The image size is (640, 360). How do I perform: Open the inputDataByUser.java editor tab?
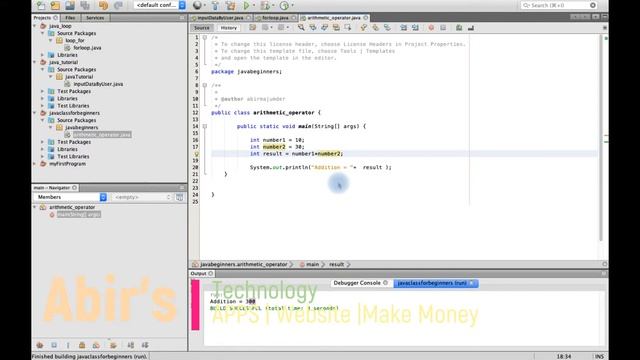(220, 18)
